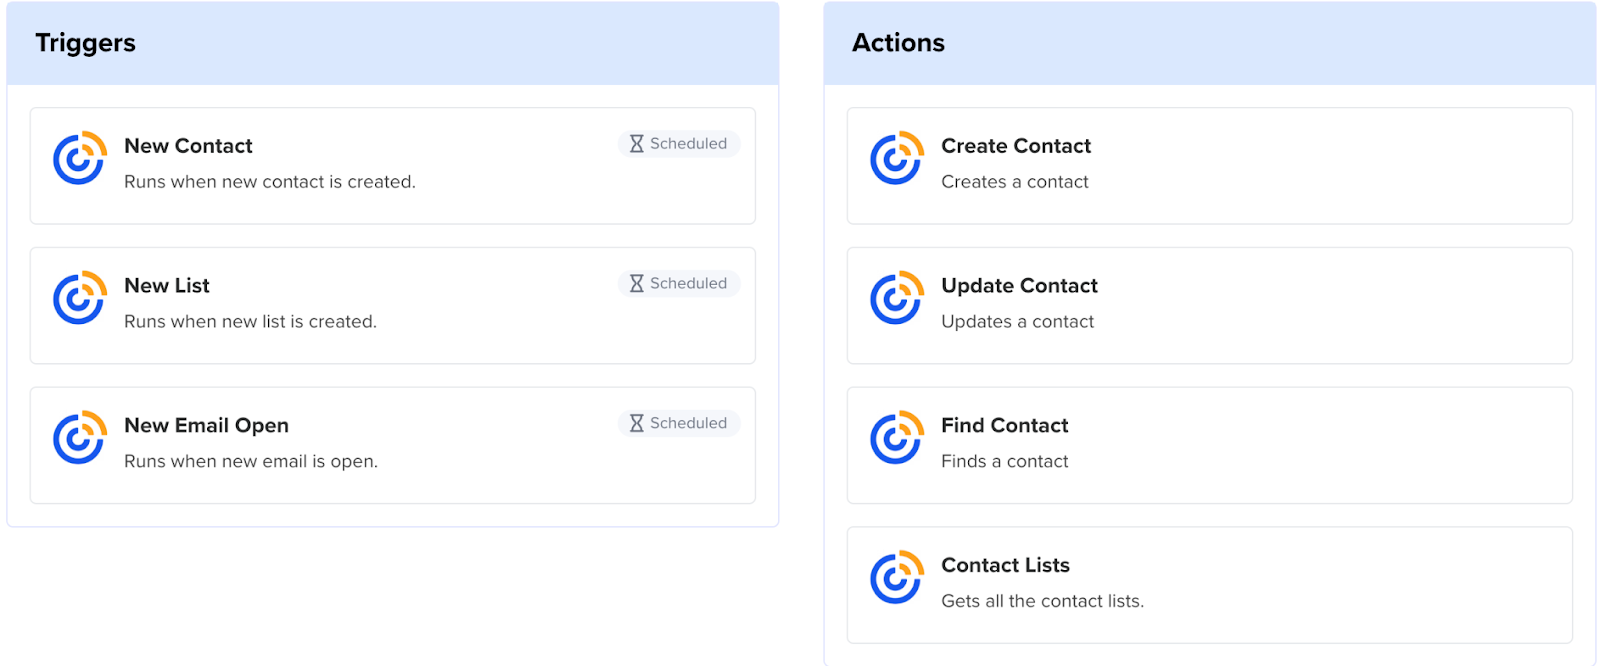Click the Contact Lists action icon

pos(897,578)
